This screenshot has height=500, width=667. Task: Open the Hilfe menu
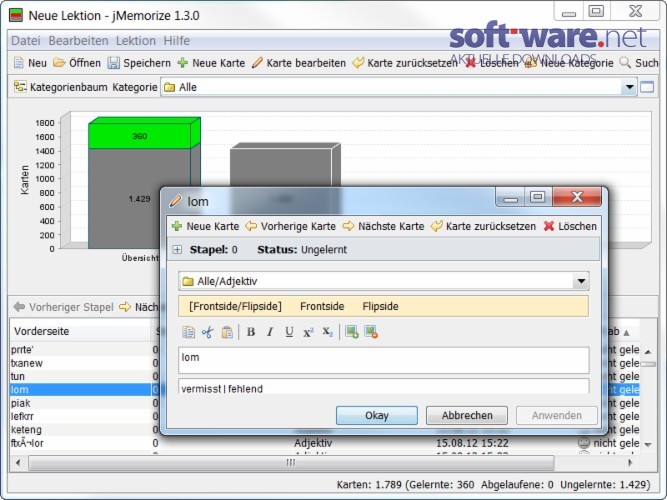click(x=177, y=41)
